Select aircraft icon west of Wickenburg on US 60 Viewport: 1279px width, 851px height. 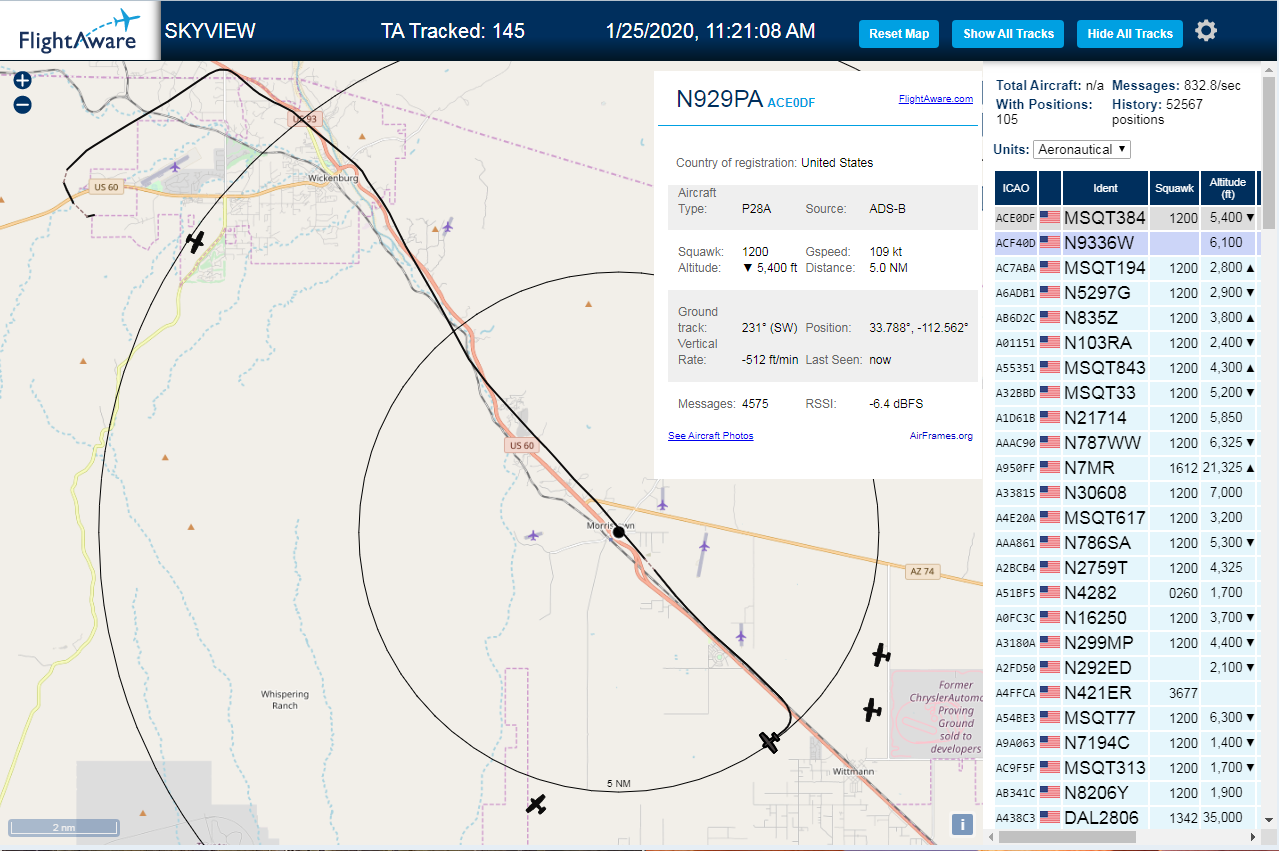pyautogui.click(x=196, y=241)
